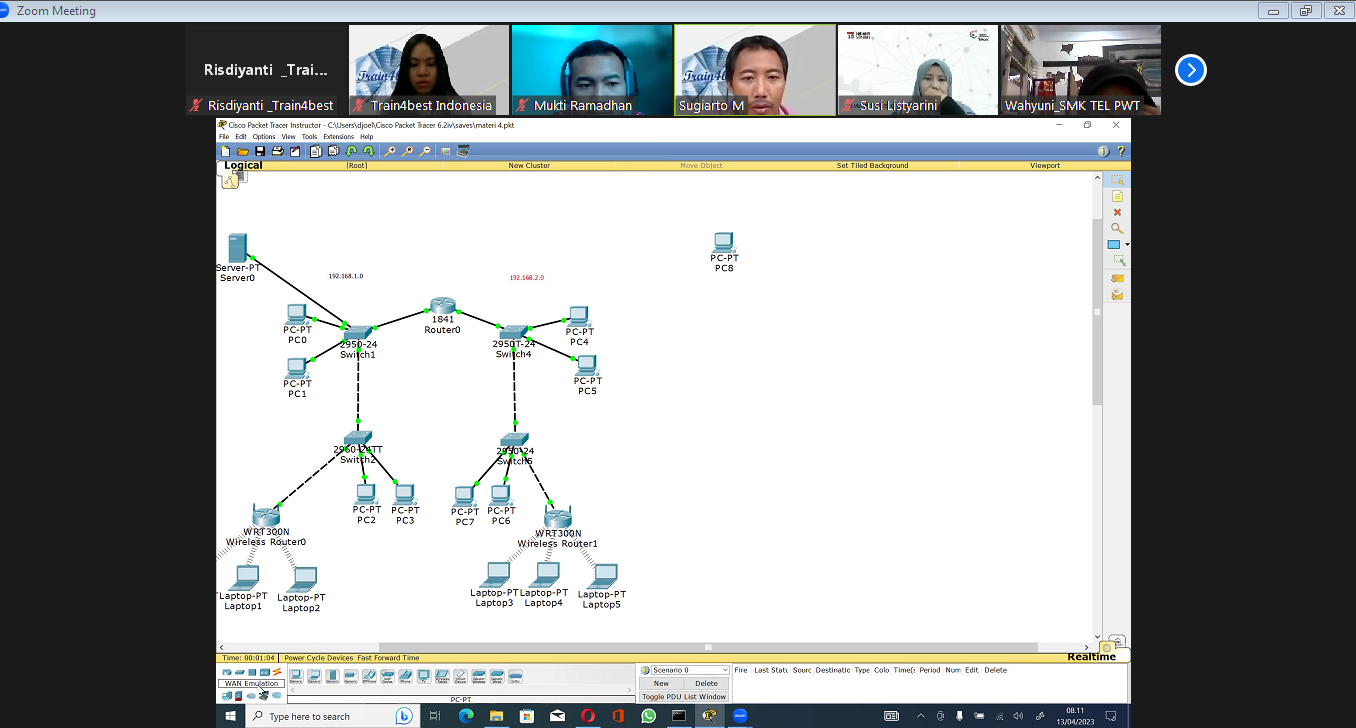Click Set Tiled Background button
Screen dimensions: 1356x728
click(872, 165)
